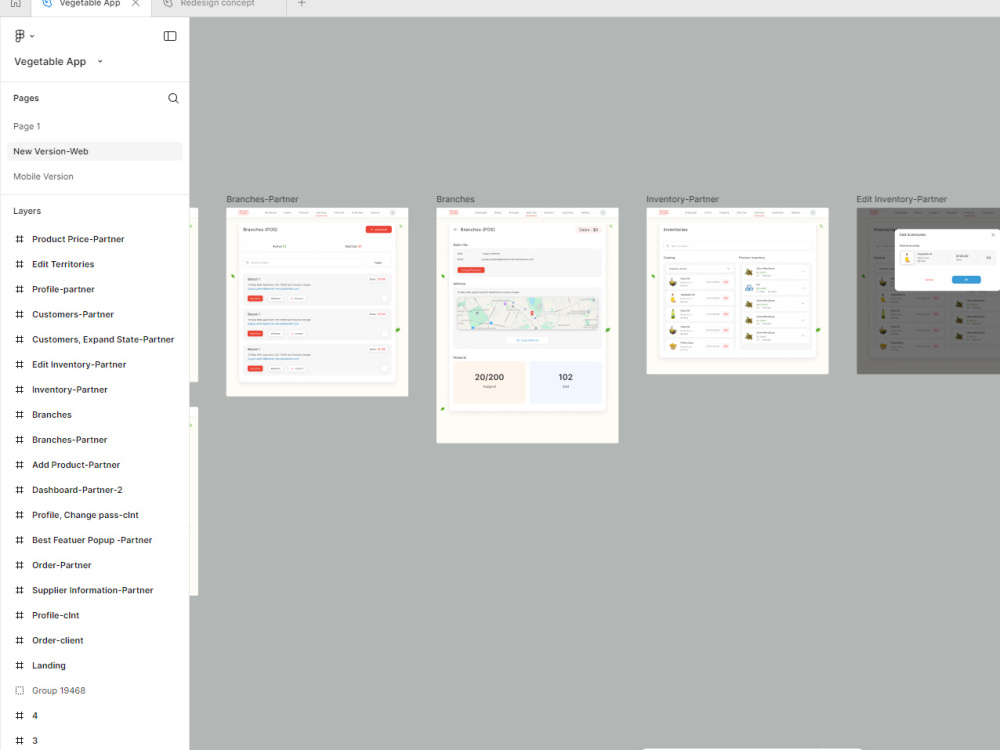Click frame icon next to Landing
This screenshot has width=1000, height=750.
coord(19,666)
